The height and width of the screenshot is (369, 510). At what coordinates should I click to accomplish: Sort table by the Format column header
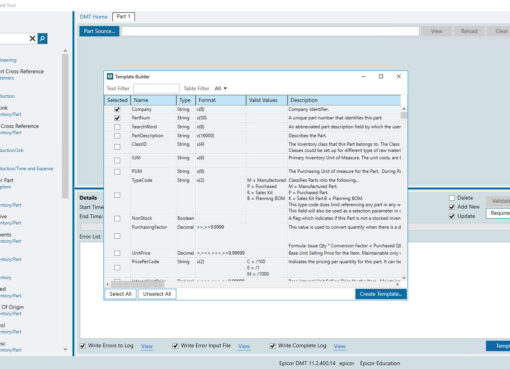click(221, 100)
